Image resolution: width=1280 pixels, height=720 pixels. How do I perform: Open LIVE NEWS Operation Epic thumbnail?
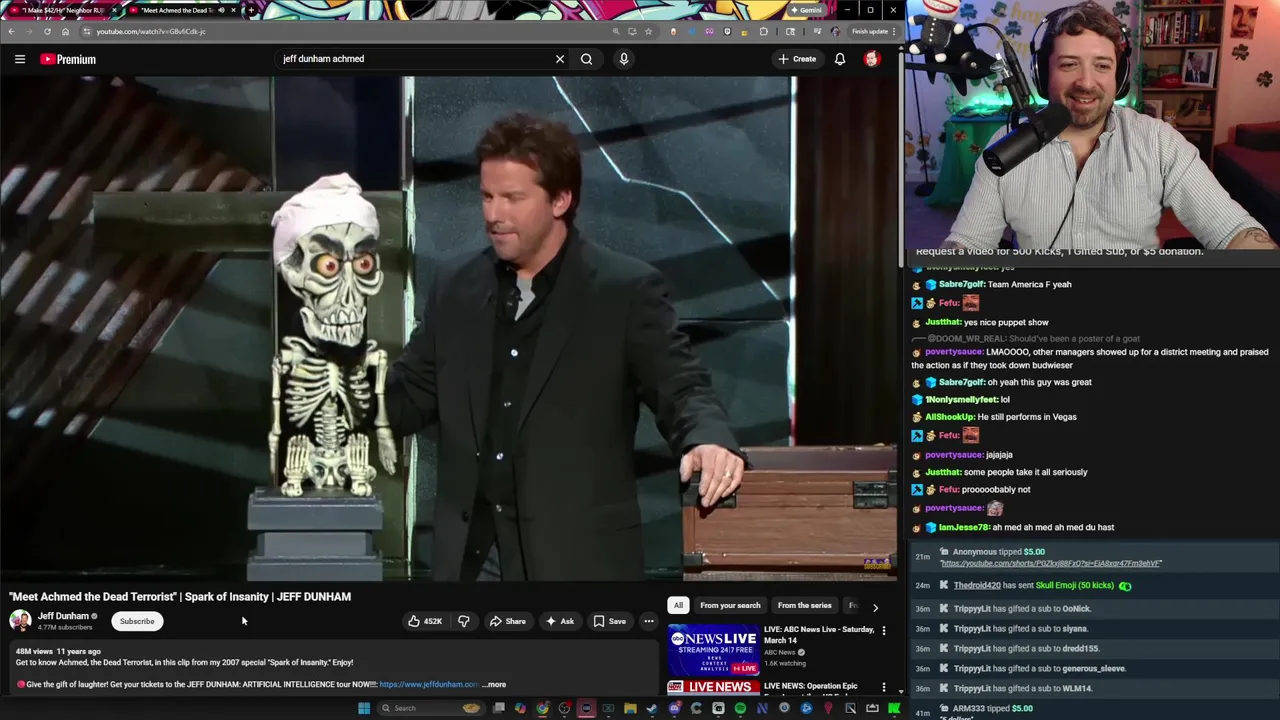click(x=713, y=688)
